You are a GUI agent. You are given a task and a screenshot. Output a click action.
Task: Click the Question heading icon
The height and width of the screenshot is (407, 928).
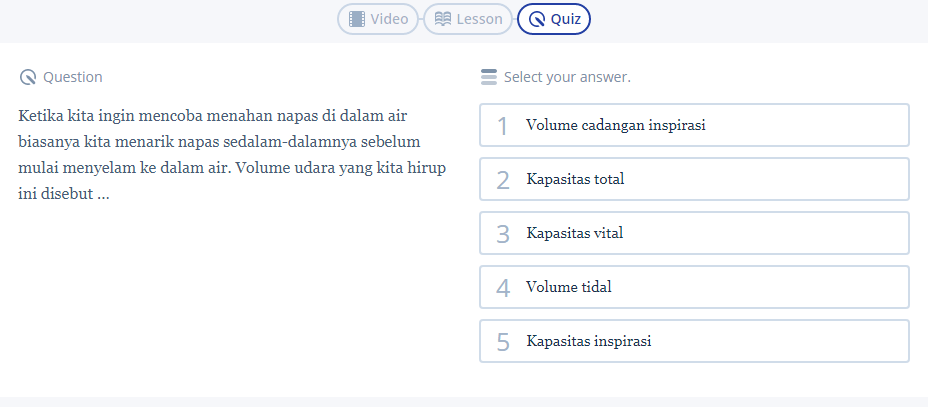(x=28, y=77)
